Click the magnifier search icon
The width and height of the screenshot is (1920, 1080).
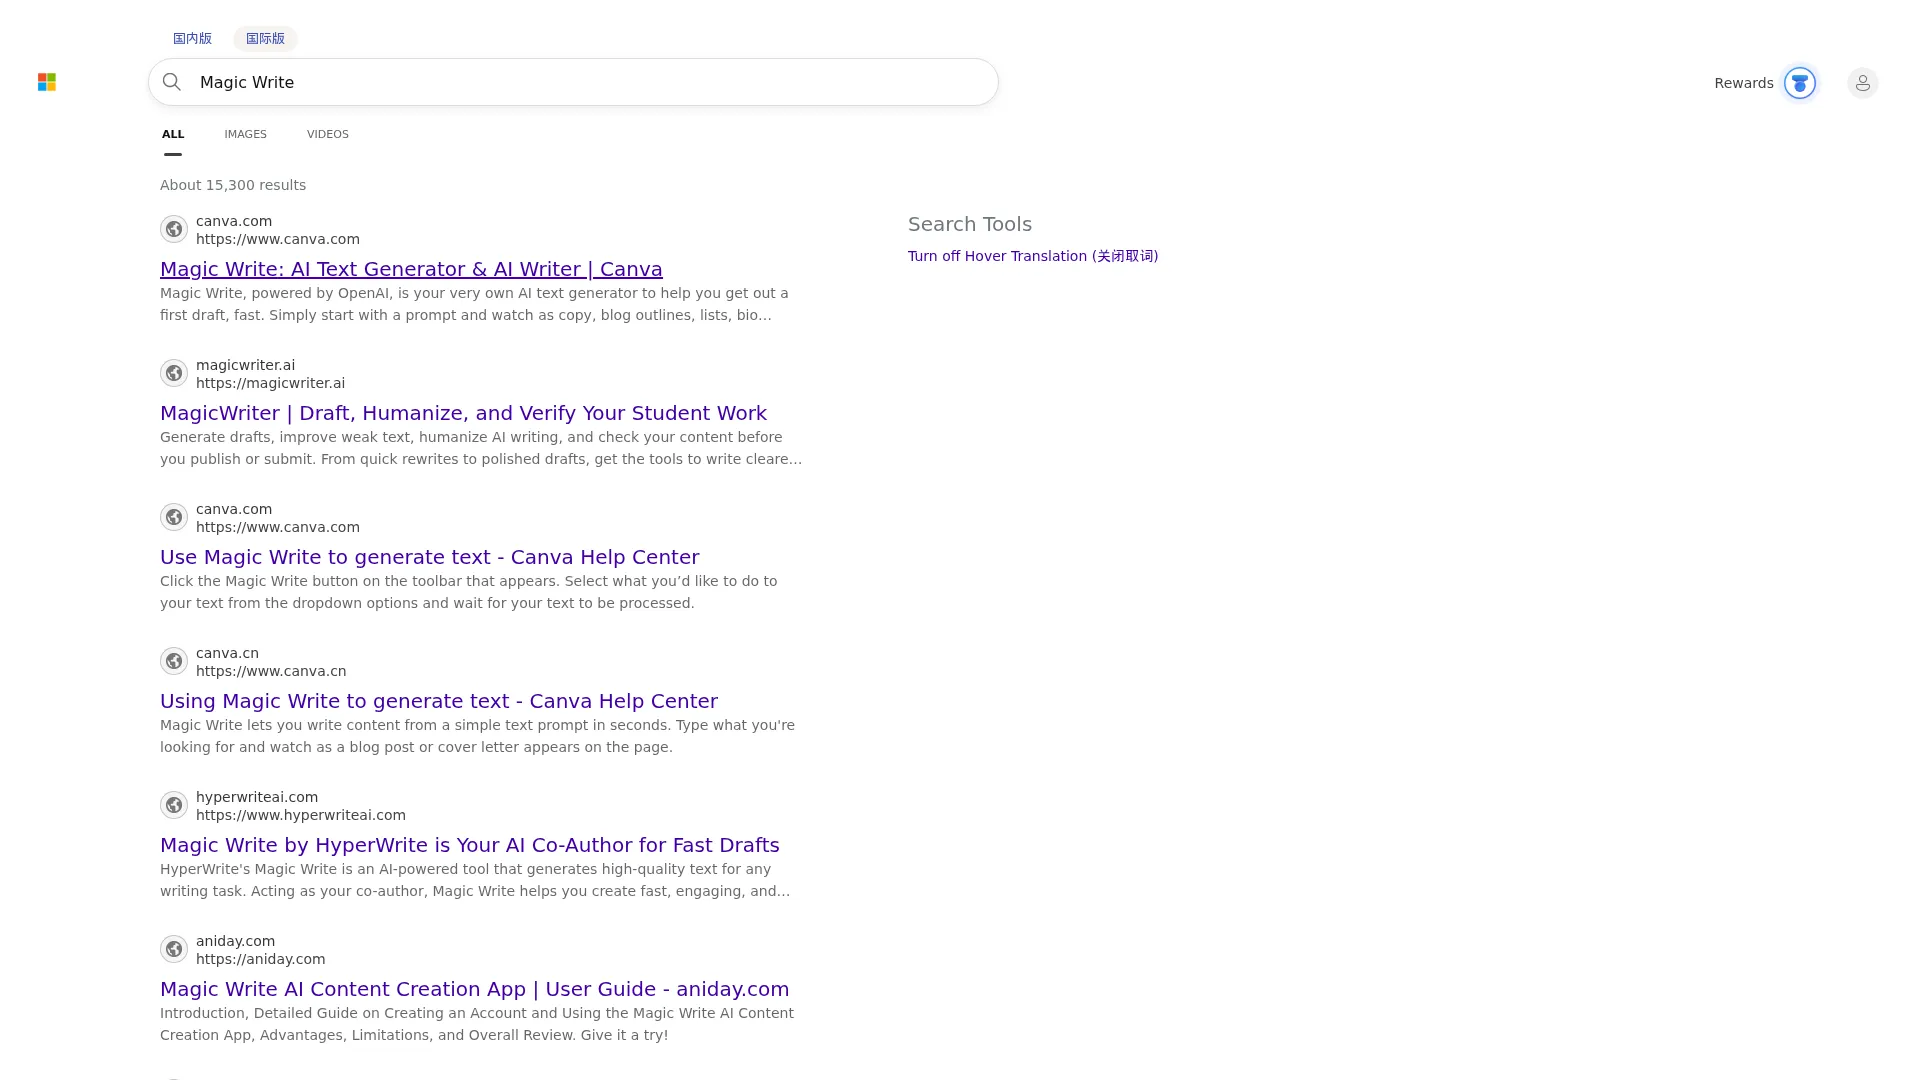coord(172,82)
